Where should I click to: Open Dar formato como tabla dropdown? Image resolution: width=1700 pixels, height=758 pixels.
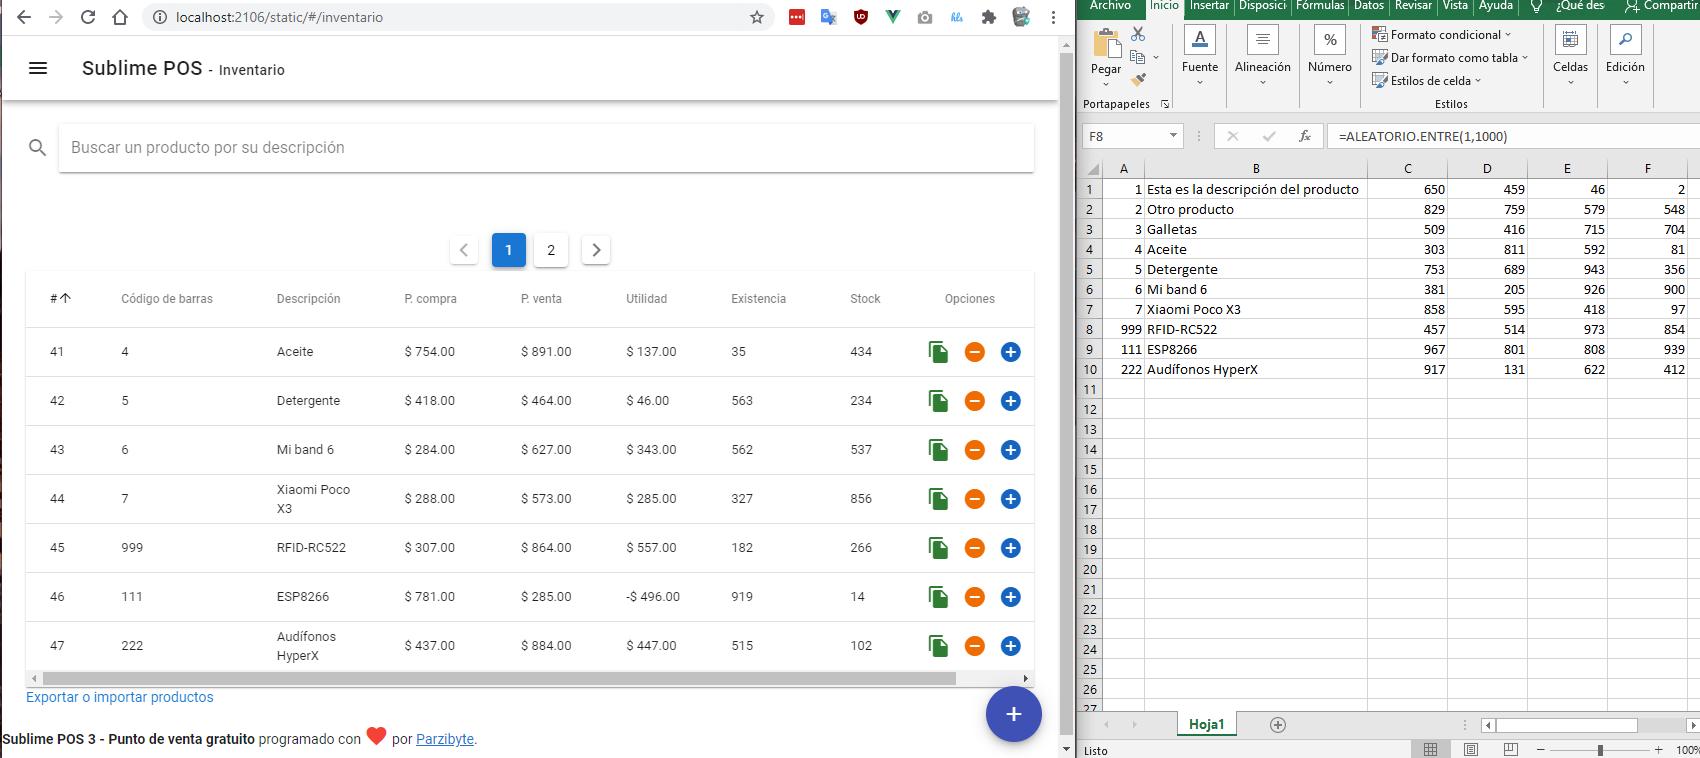(1450, 58)
